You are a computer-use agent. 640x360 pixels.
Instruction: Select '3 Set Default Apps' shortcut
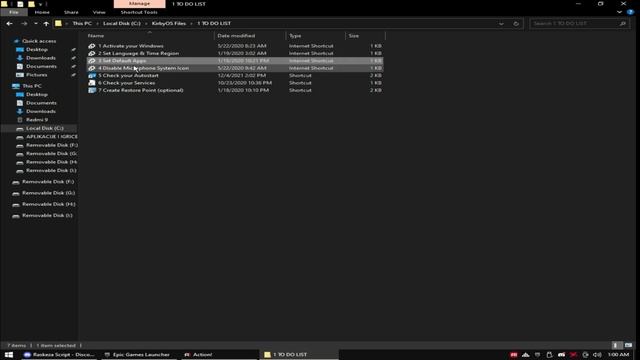[x=235, y=61]
